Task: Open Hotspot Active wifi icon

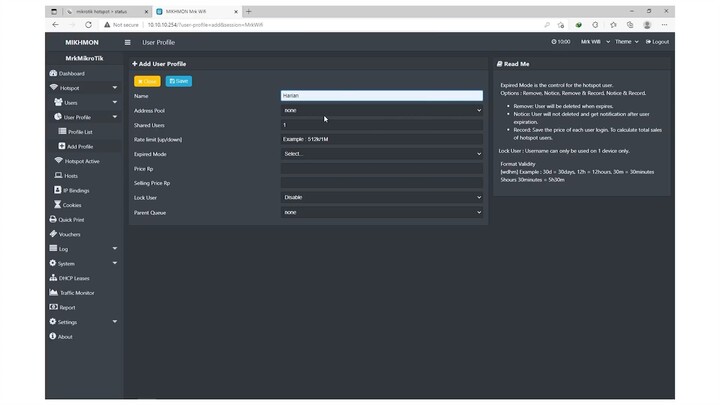Action: click(58, 161)
